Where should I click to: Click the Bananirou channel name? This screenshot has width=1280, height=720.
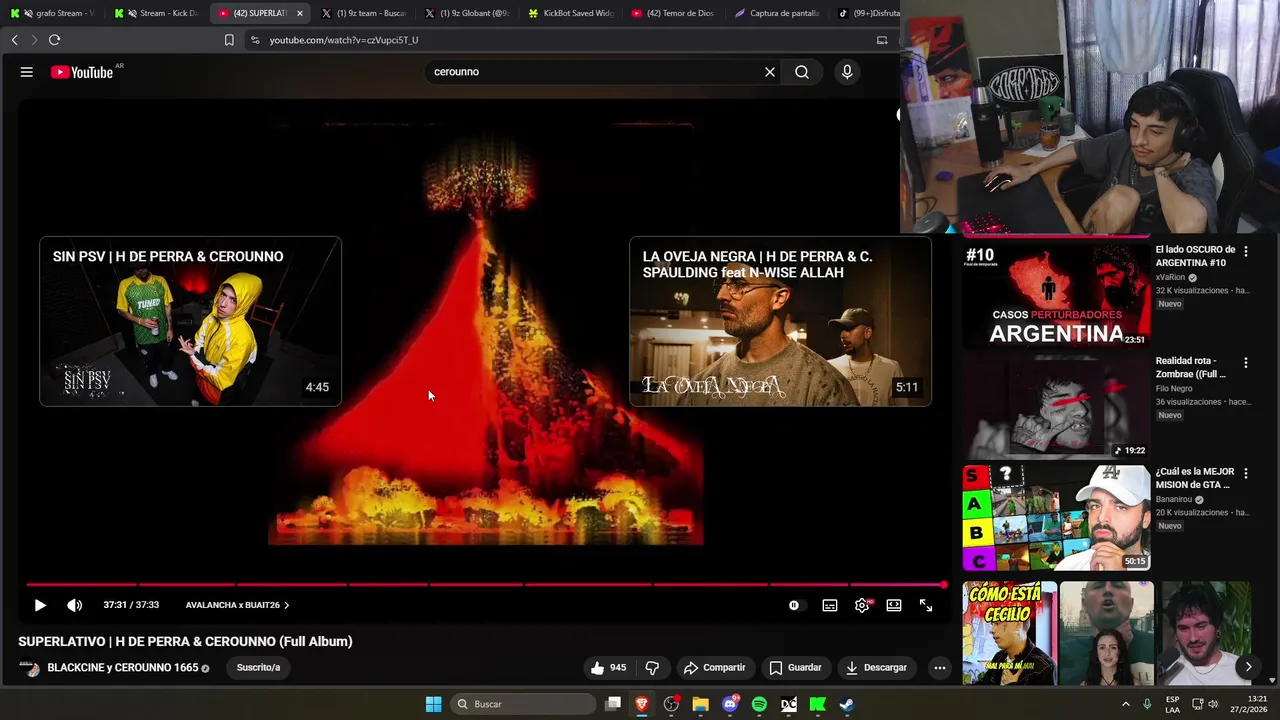click(x=1175, y=499)
